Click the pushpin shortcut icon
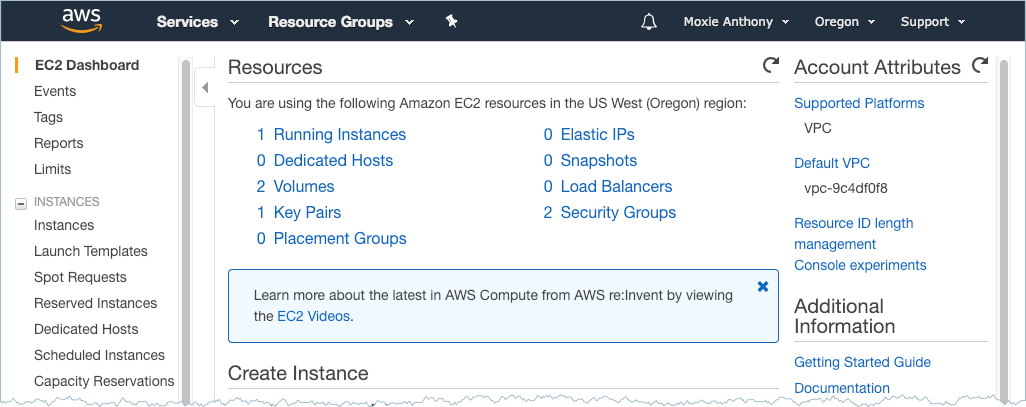 click(x=451, y=22)
